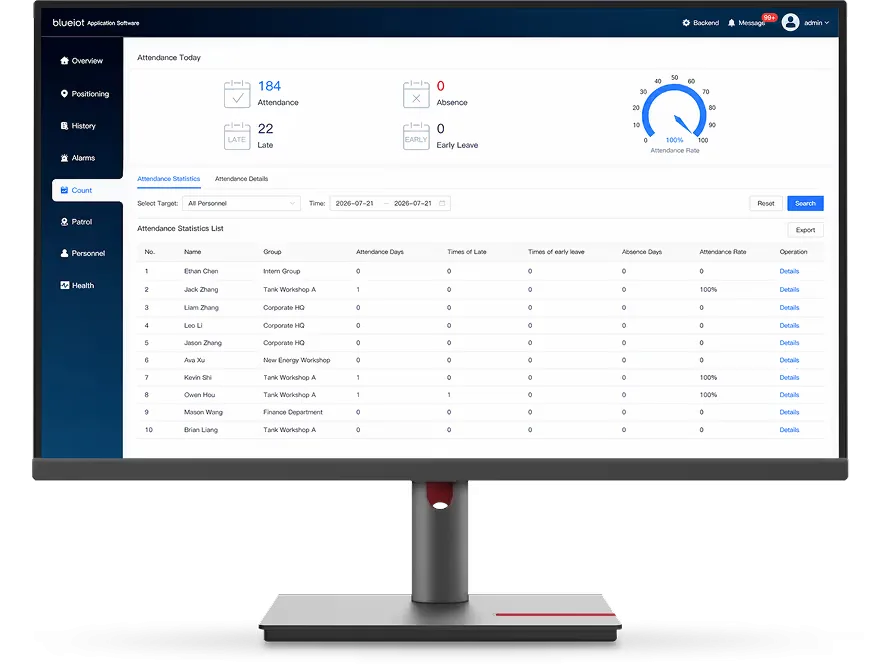Open Details for Brian Liang
This screenshot has width=880, height=668.
point(789,430)
